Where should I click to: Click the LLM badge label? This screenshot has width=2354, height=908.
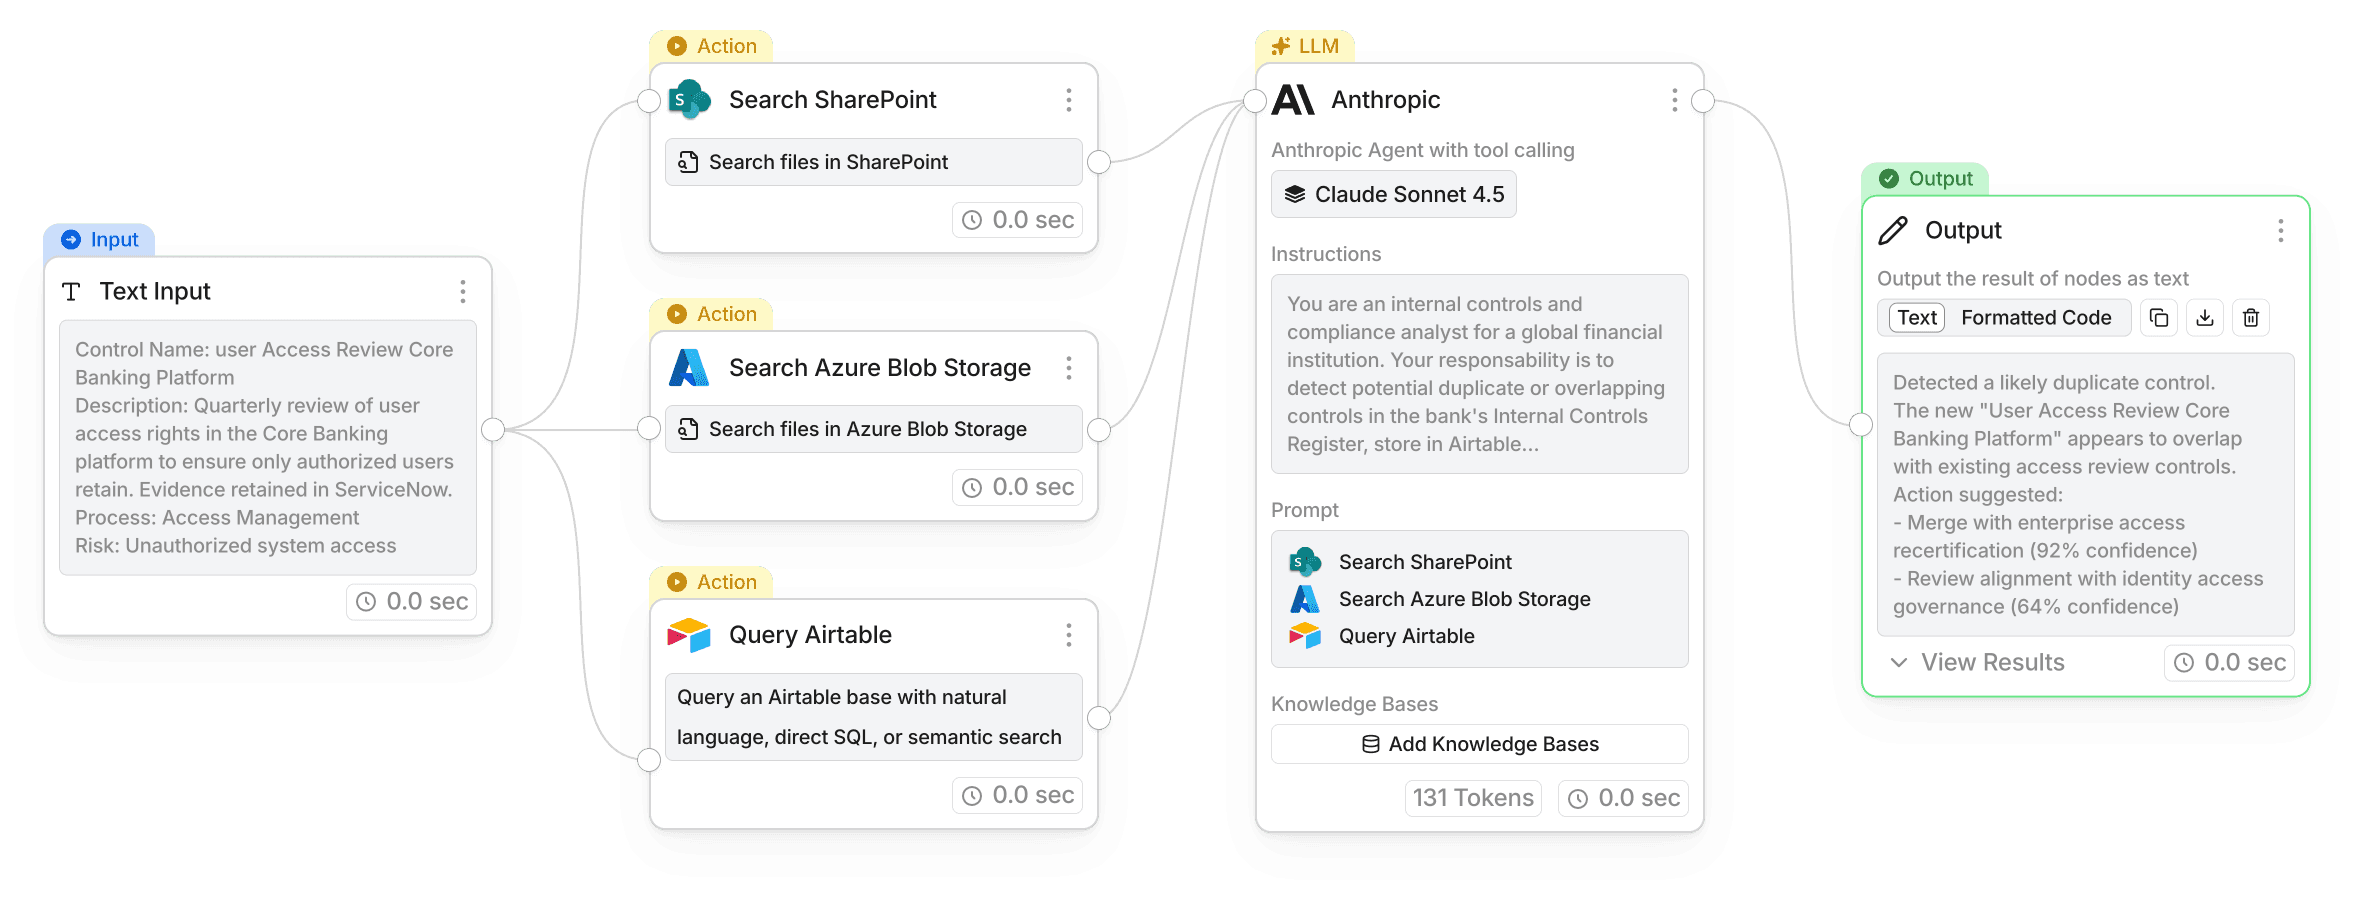point(1318,46)
